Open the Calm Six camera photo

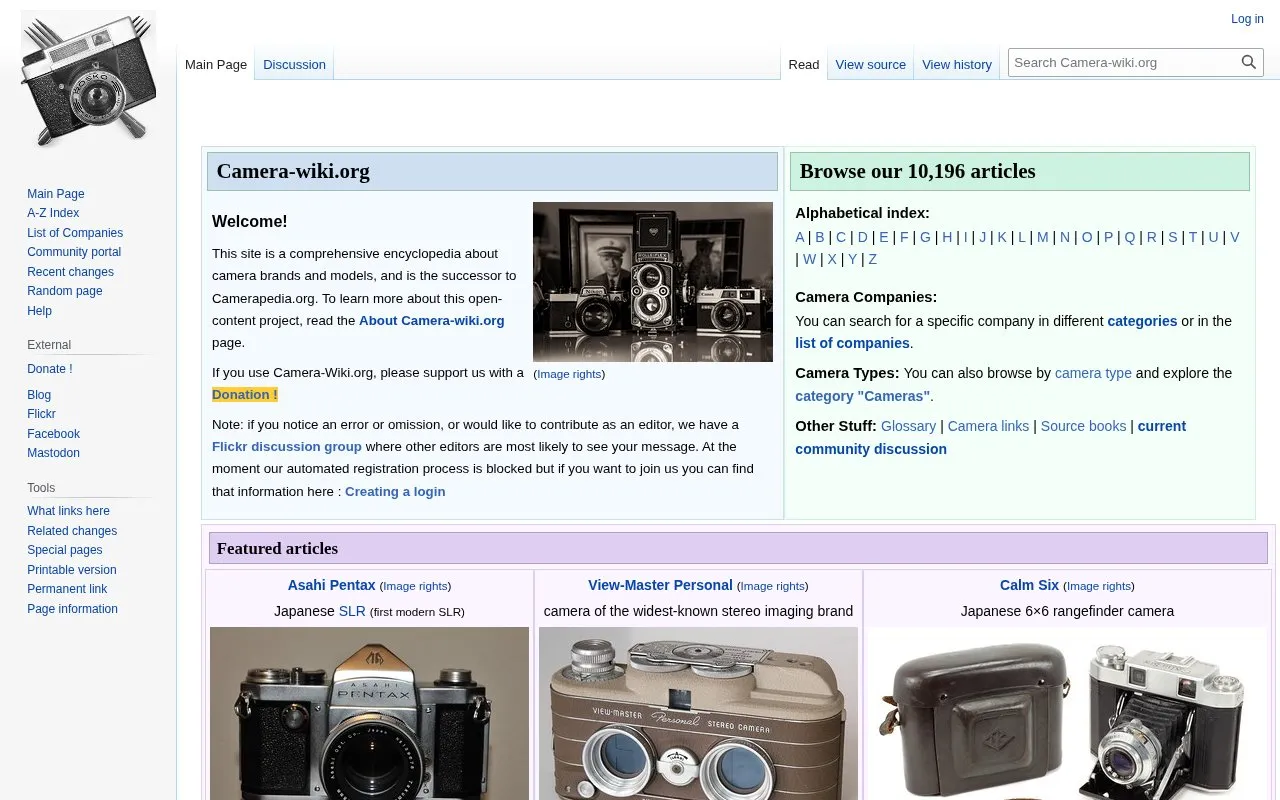(x=1067, y=713)
